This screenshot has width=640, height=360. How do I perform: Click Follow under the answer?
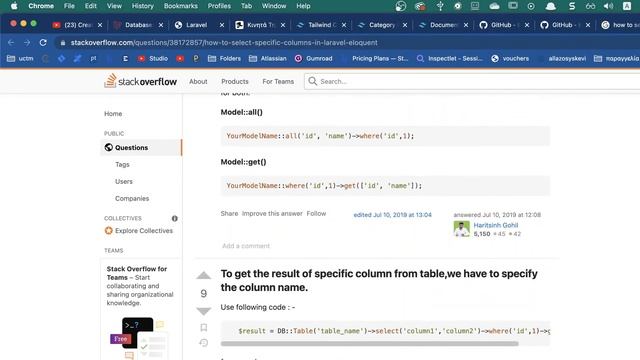[x=316, y=213]
